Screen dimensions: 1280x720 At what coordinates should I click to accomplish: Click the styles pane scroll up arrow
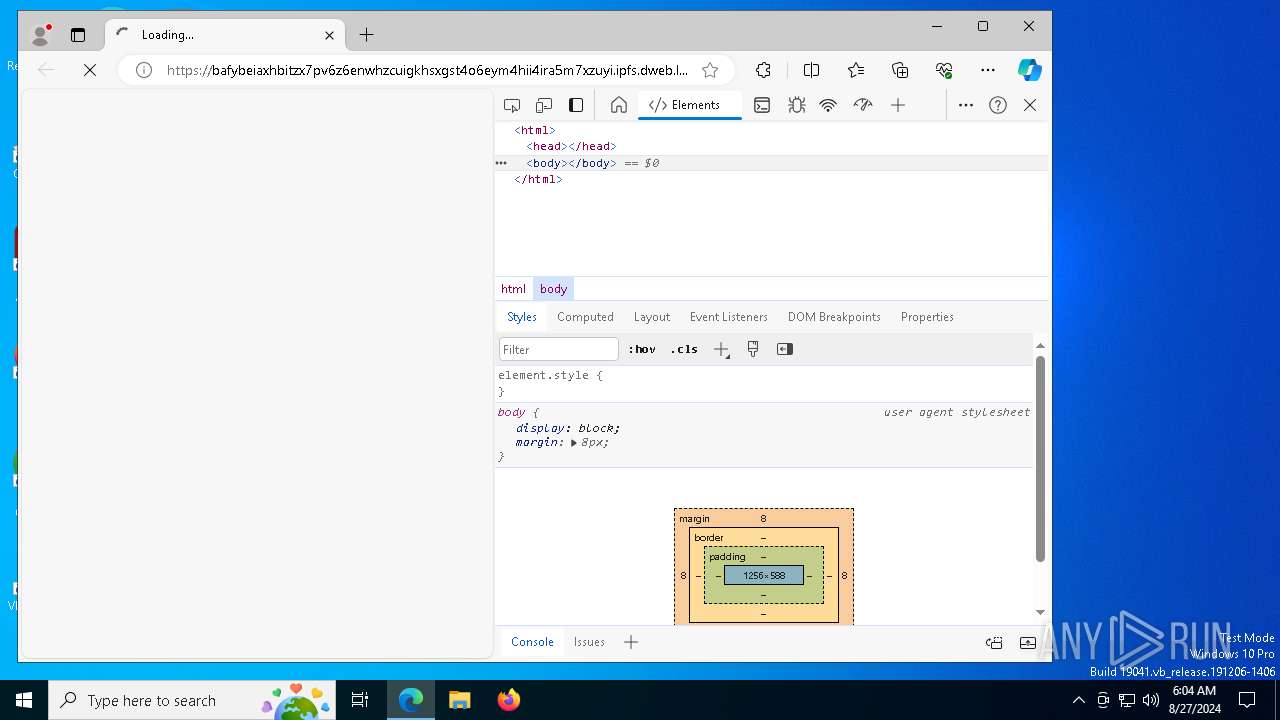coord(1040,345)
